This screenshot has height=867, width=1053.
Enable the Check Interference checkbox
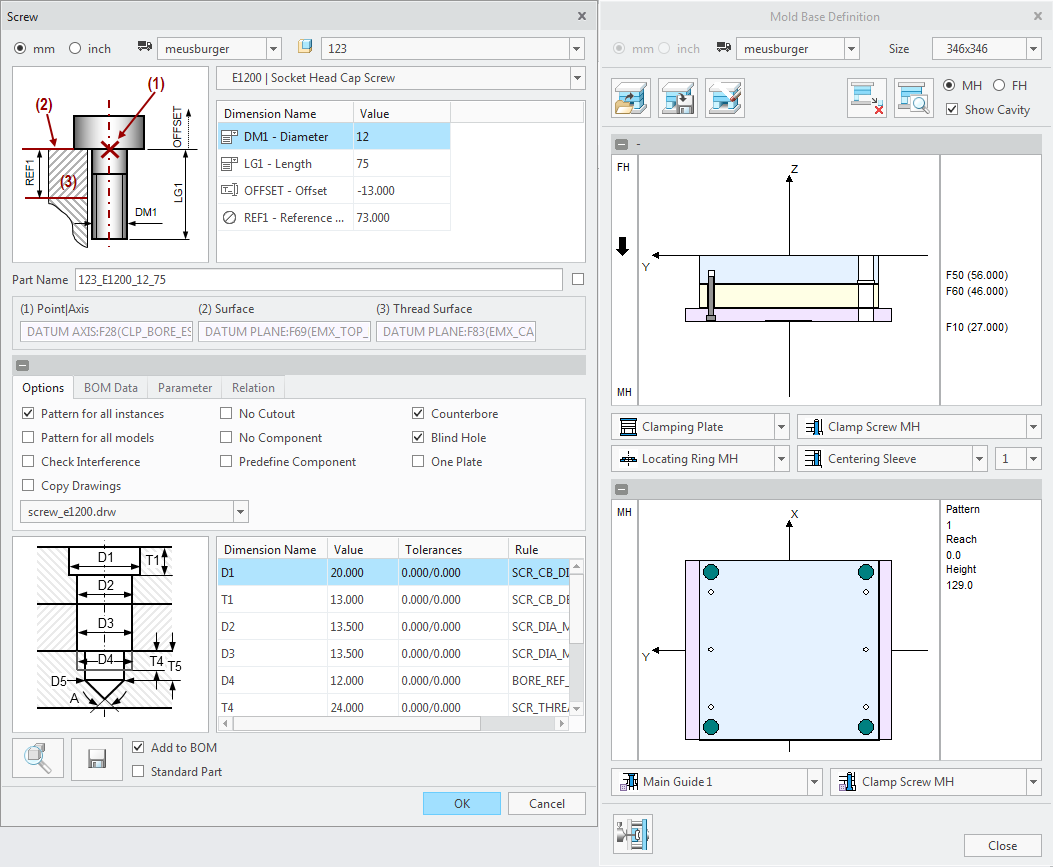tap(29, 462)
